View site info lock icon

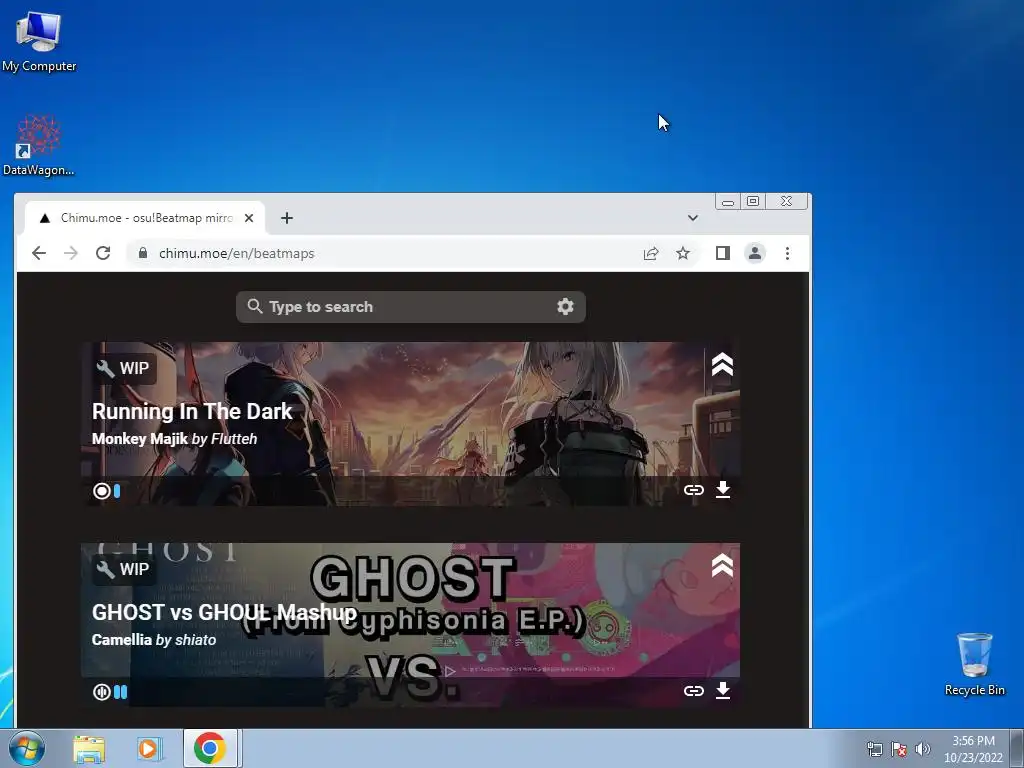click(142, 253)
